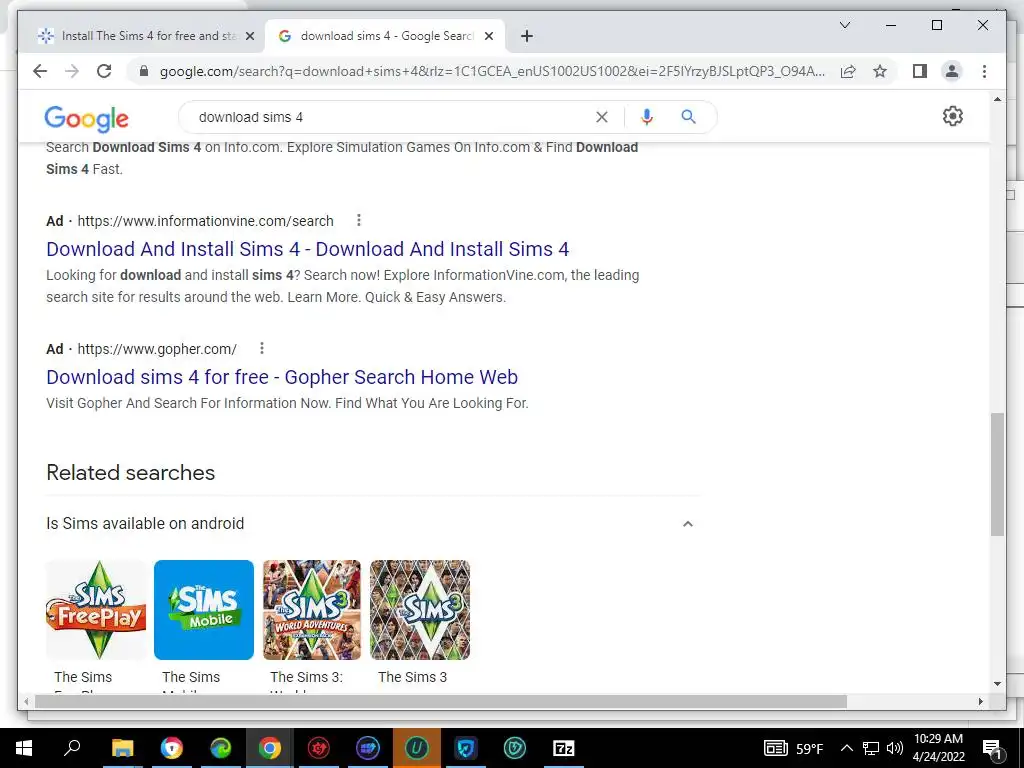View site info via the lock icon

click(144, 71)
